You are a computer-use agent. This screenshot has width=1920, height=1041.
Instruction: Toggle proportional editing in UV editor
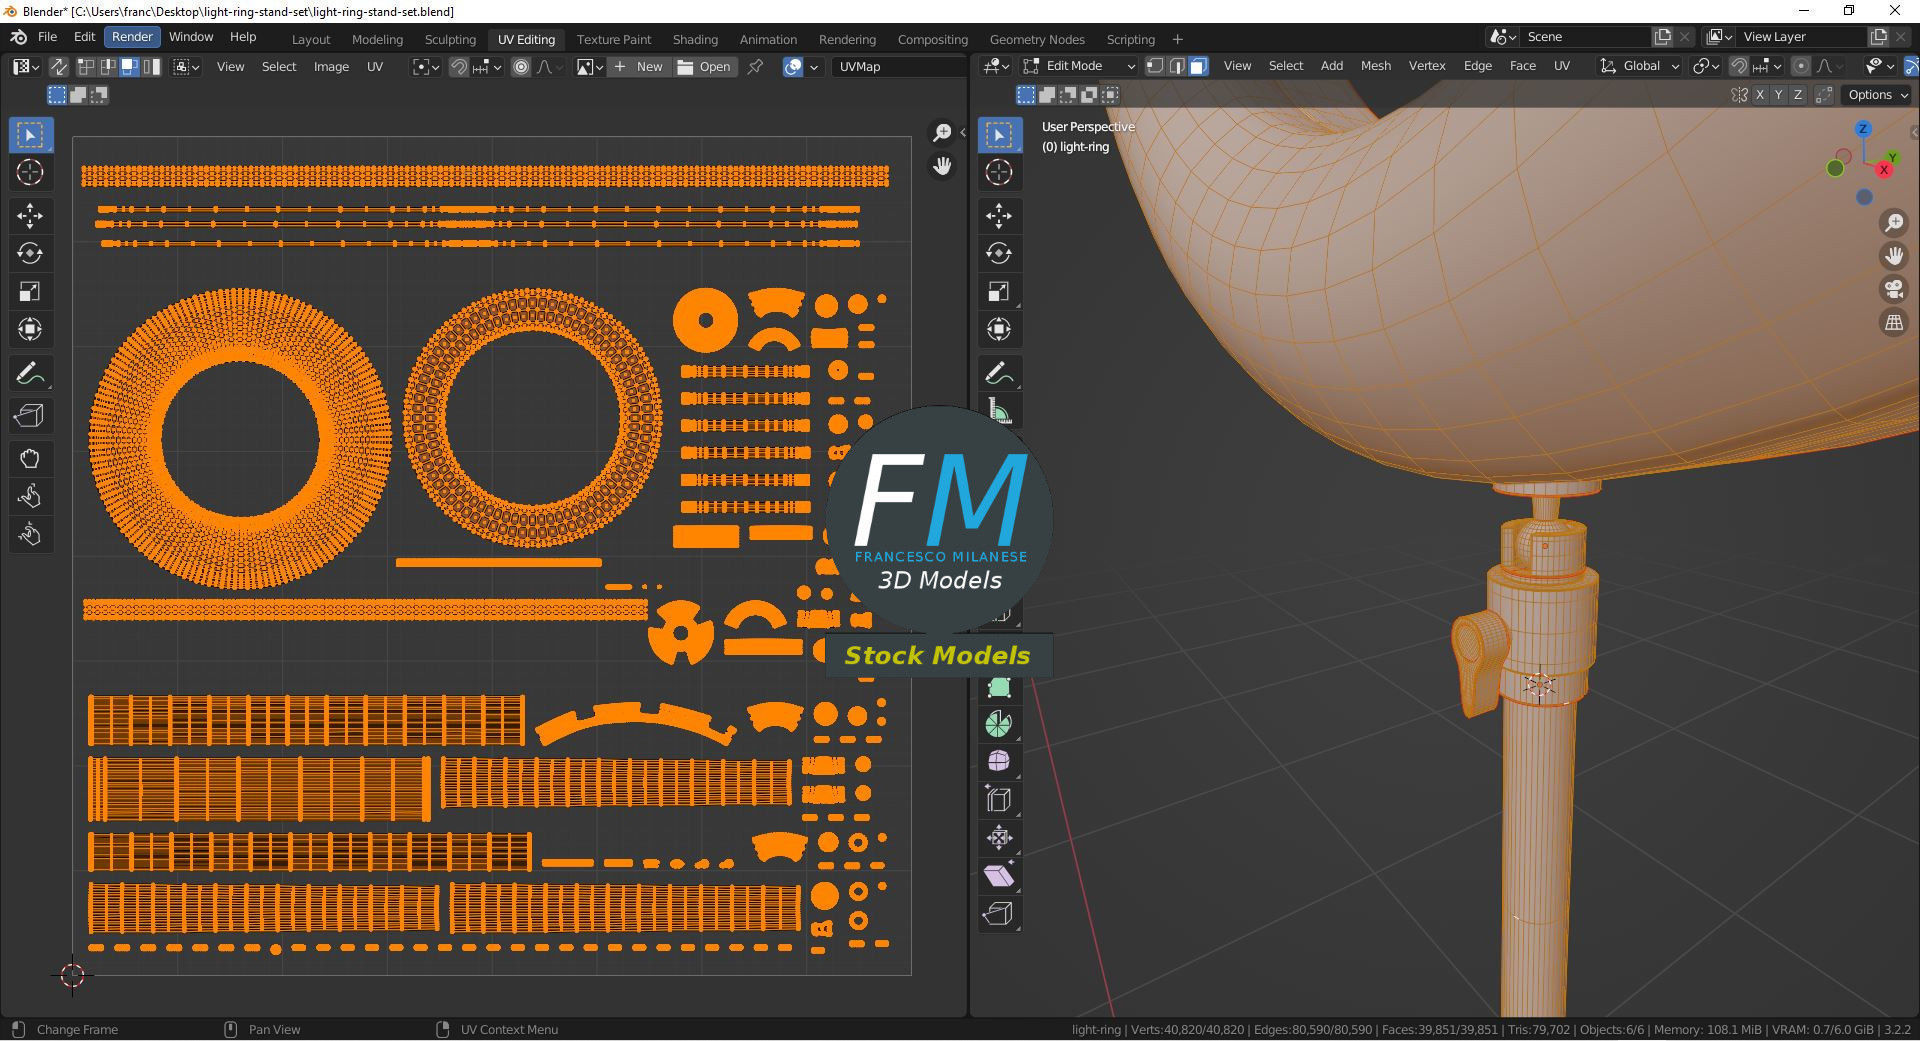click(521, 67)
